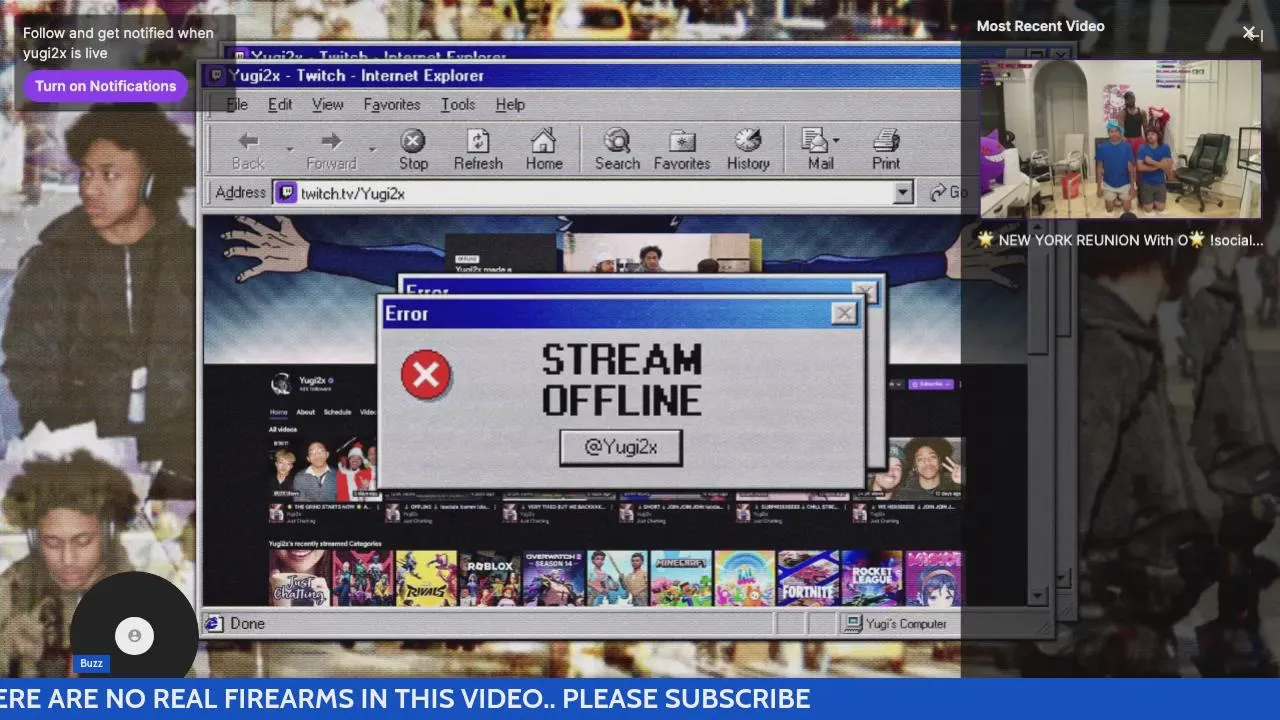Click the Twitch icon in the window title bar
The image size is (1280, 720).
[216, 75]
